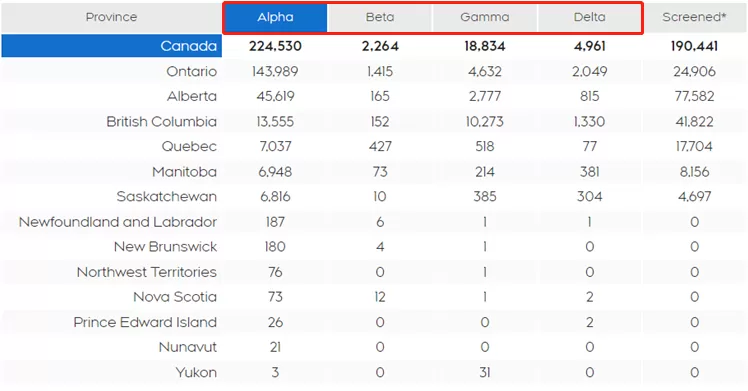Click Newfoundland and Labrador row label
Image resolution: width=748 pixels, height=391 pixels.
(118, 222)
